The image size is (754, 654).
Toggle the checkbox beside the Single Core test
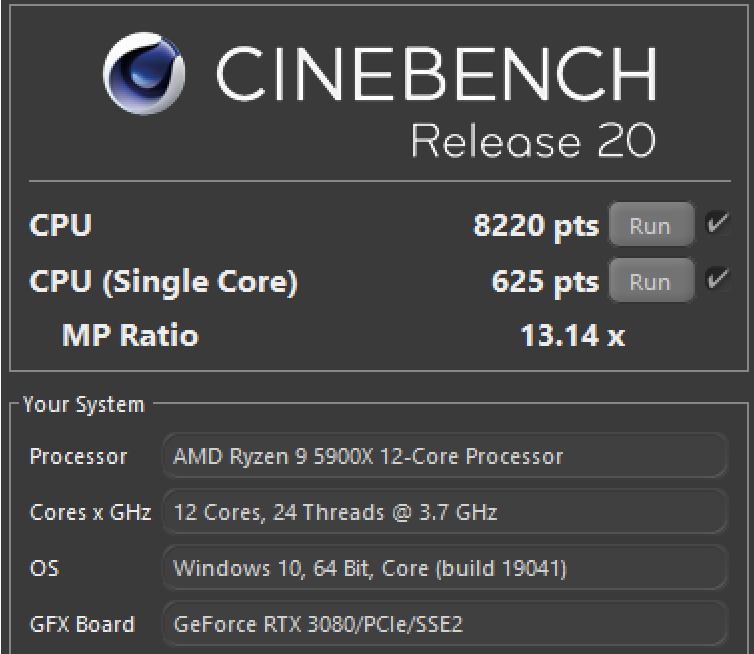coord(717,279)
